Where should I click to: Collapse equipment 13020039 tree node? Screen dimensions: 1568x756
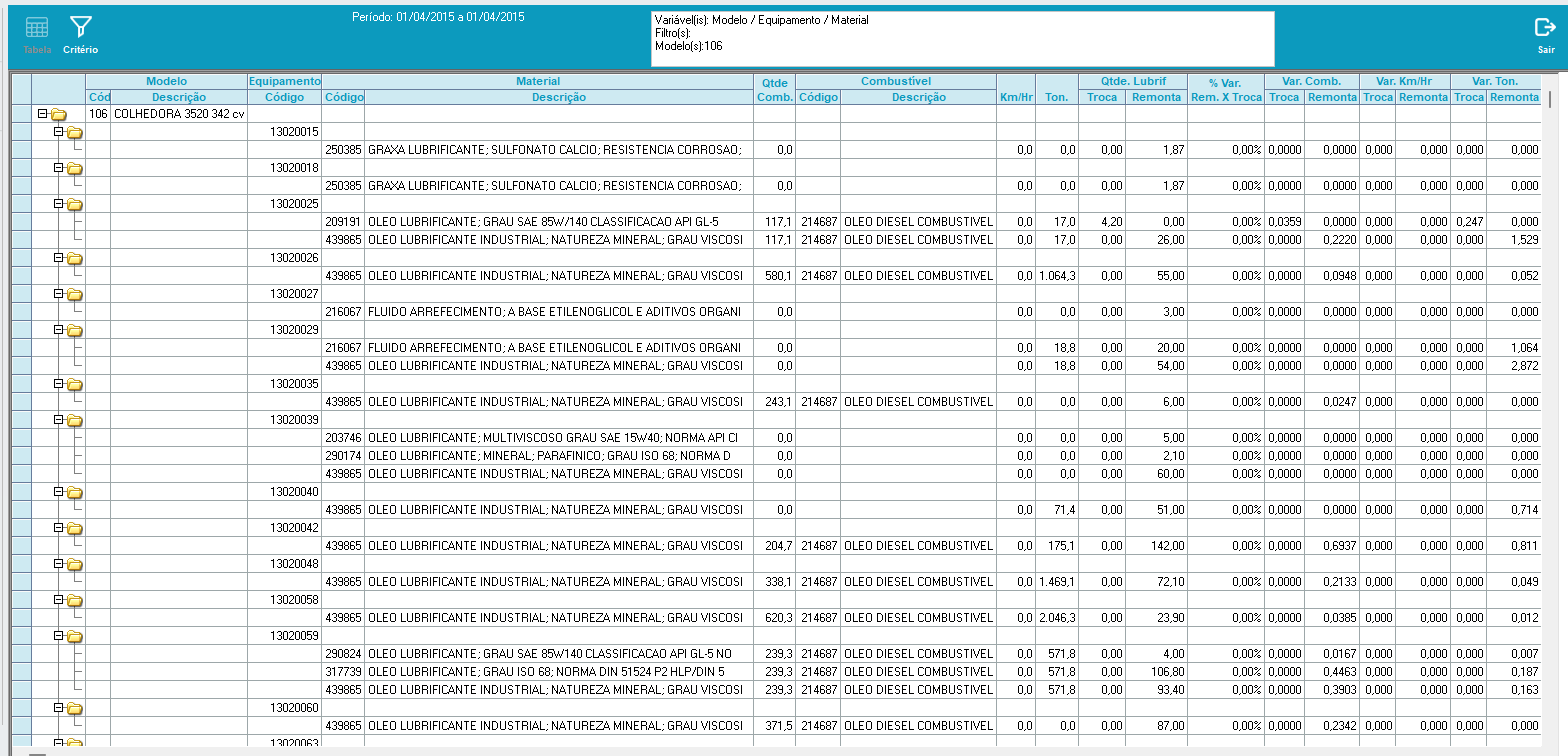(58, 420)
